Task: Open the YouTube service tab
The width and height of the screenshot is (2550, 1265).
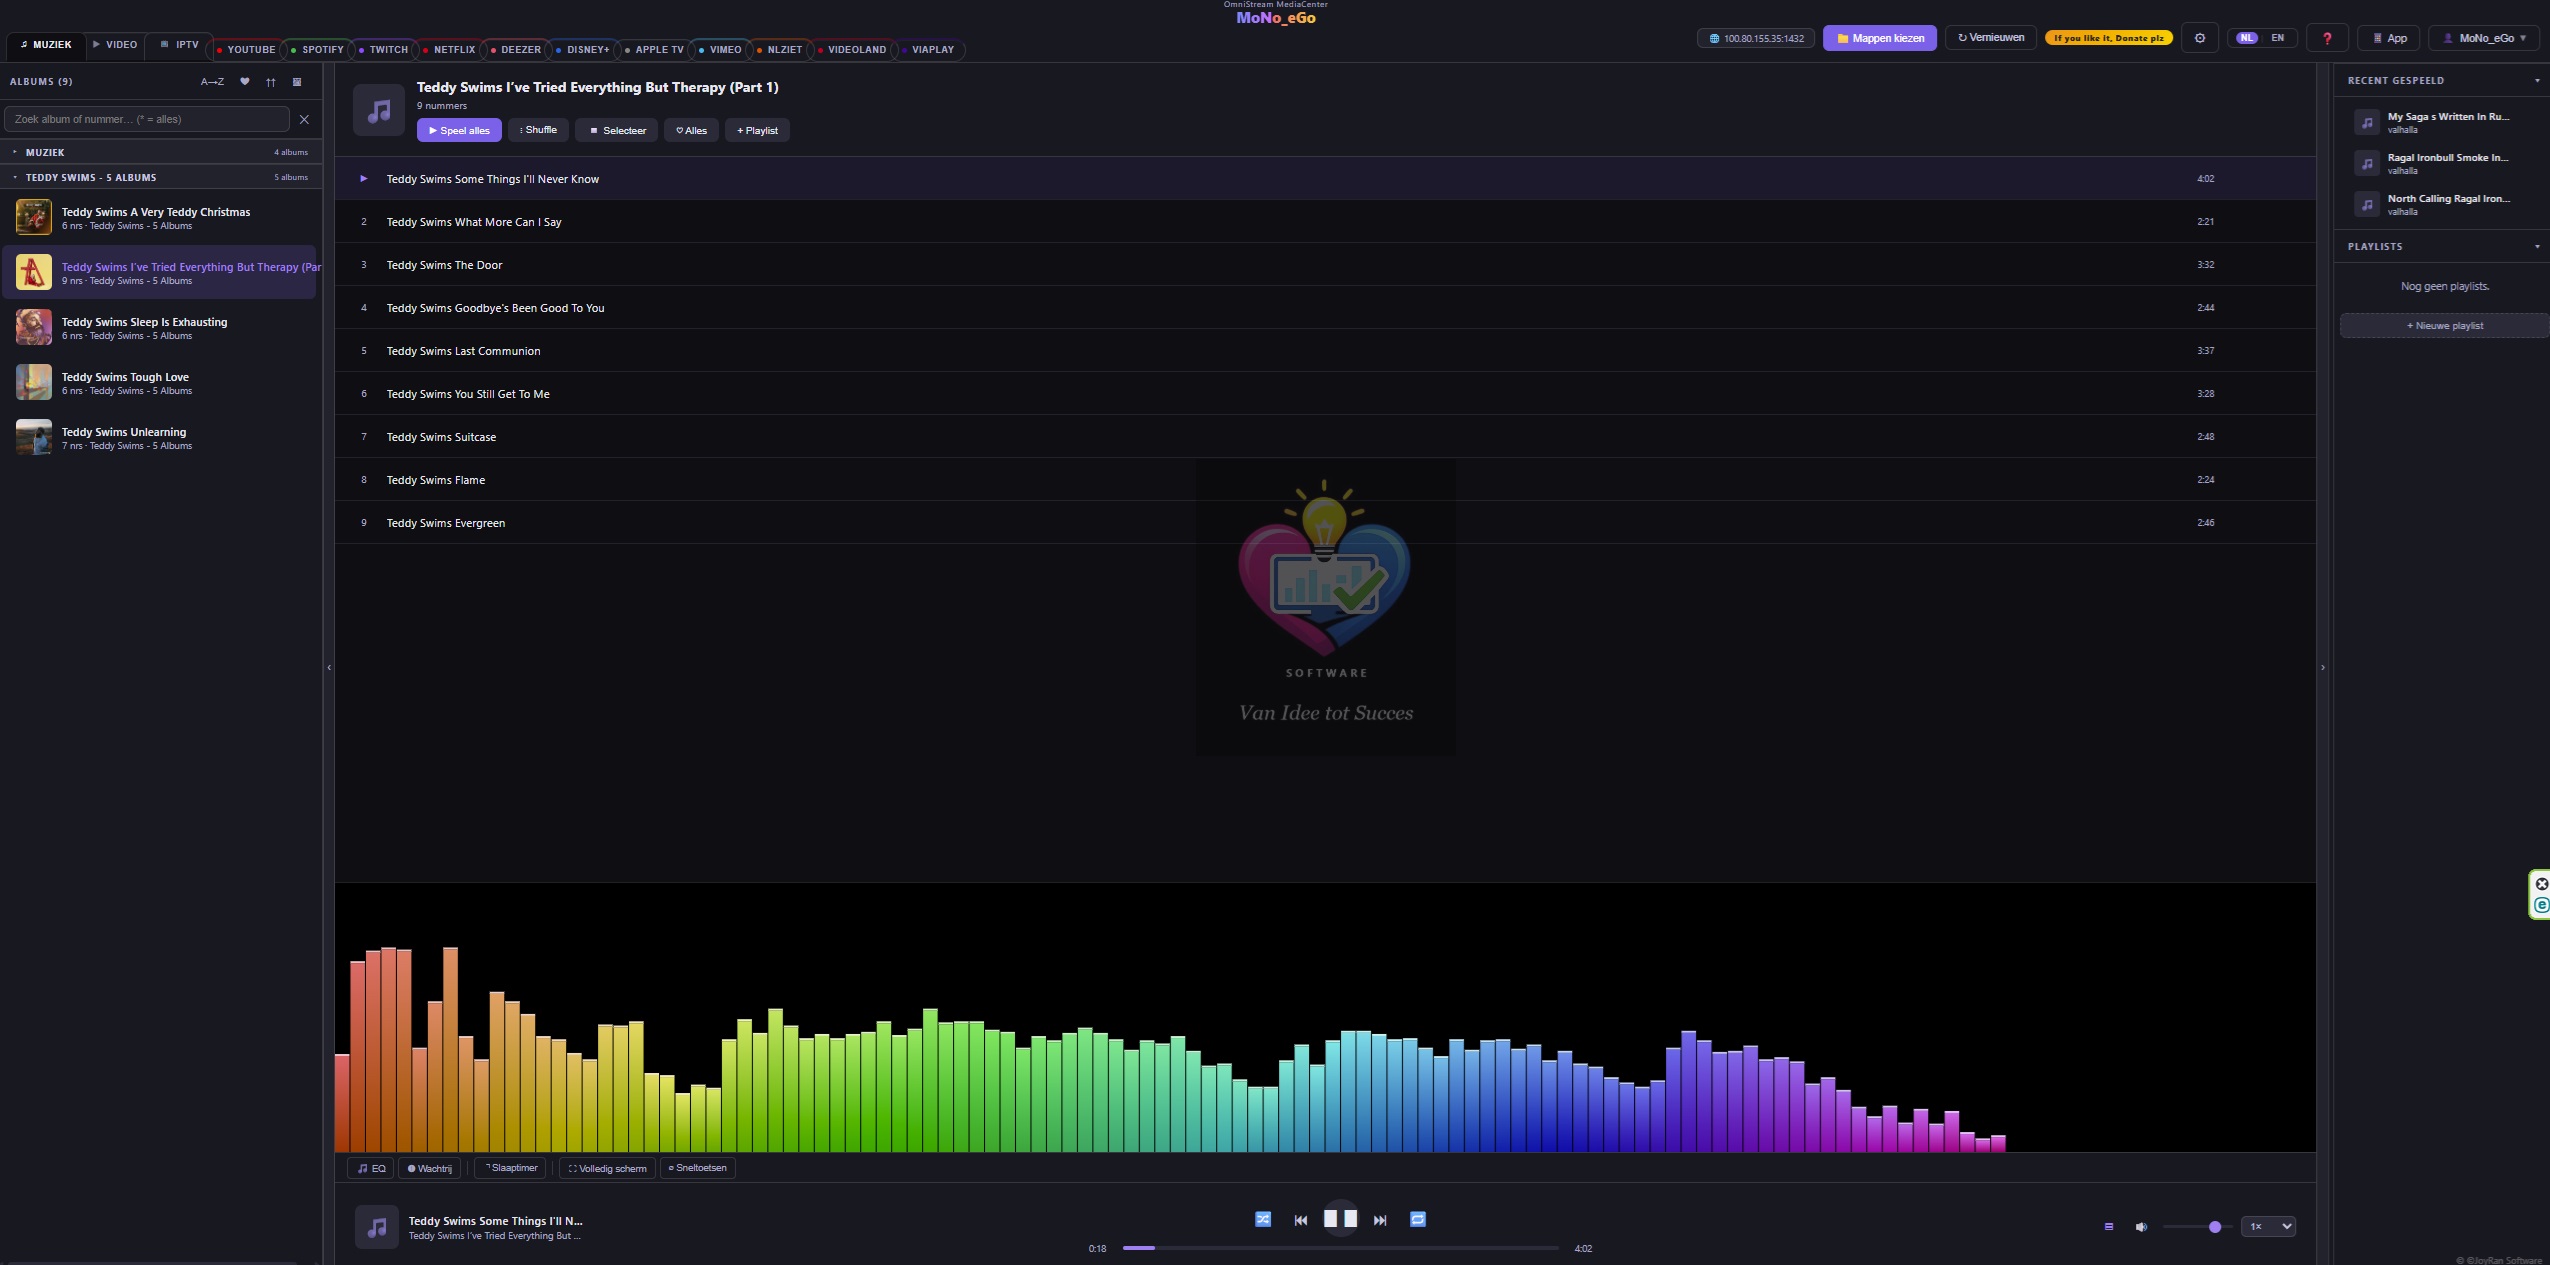Action: click(x=246, y=49)
